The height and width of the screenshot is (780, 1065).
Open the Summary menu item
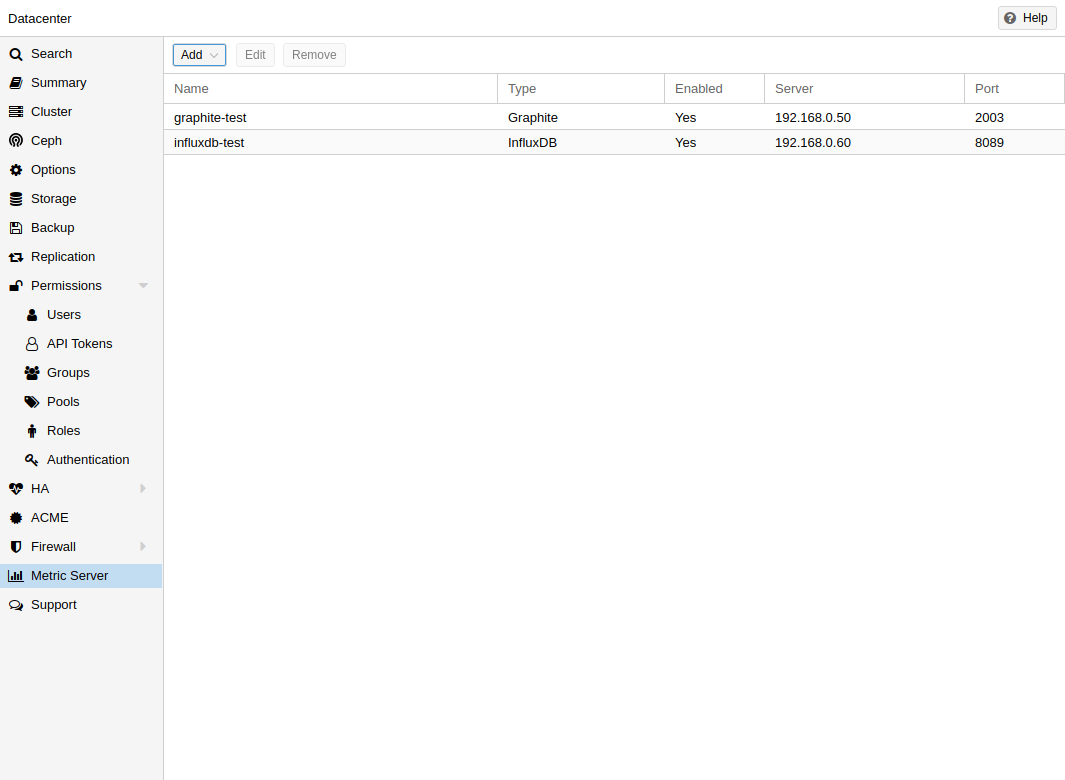[x=58, y=83]
